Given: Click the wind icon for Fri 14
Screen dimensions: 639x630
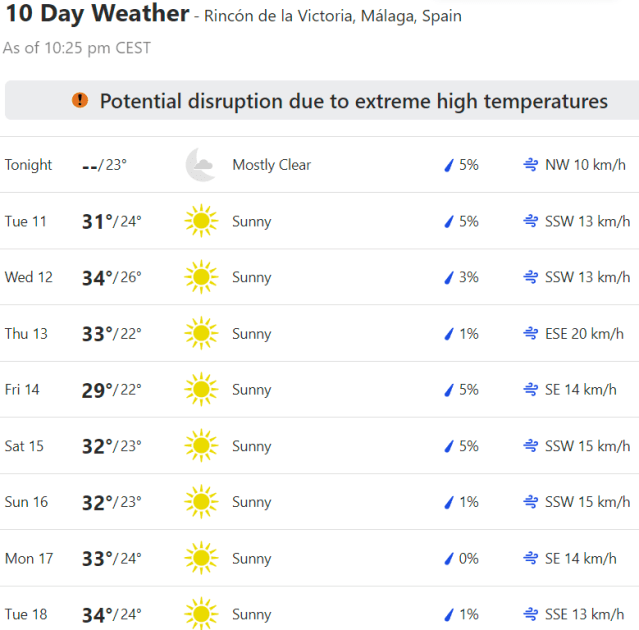Looking at the screenshot, I should pyautogui.click(x=531, y=390).
